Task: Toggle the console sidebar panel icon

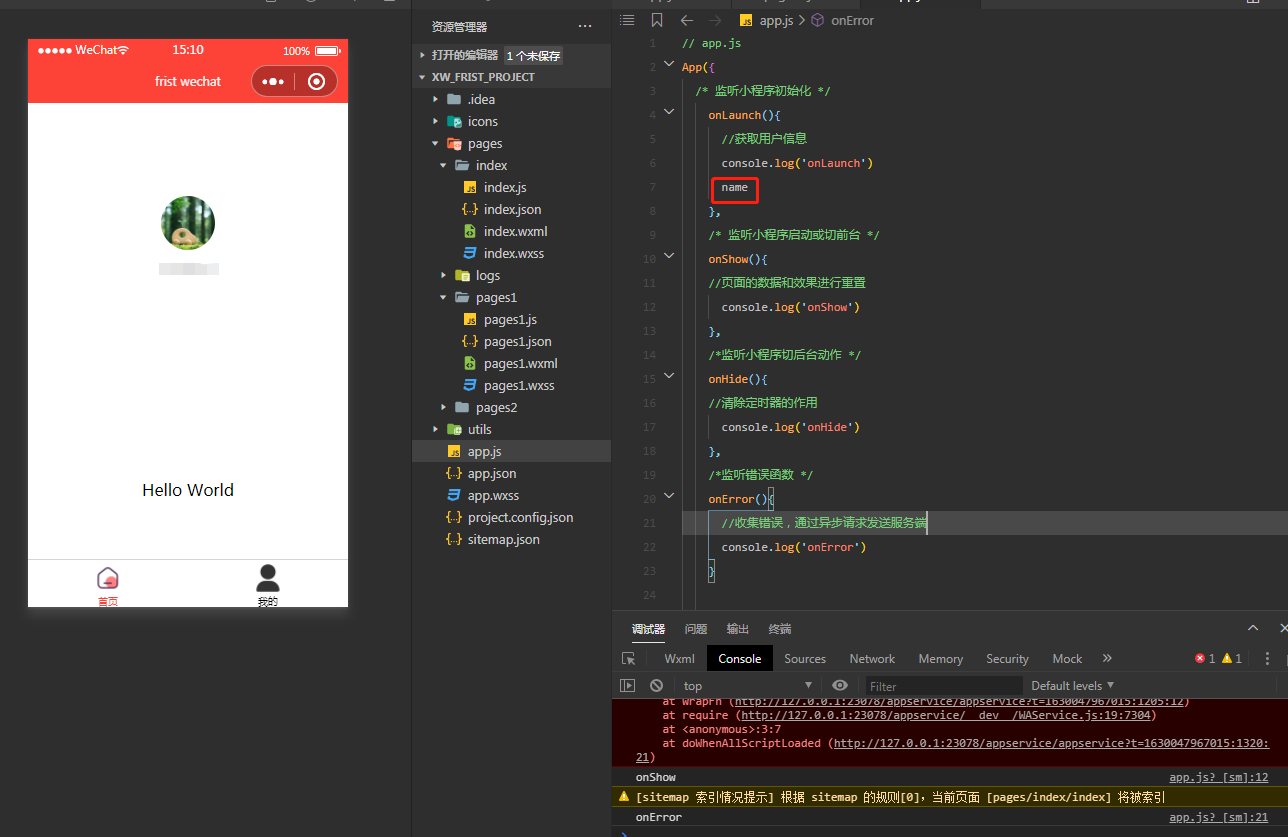Action: click(x=627, y=686)
